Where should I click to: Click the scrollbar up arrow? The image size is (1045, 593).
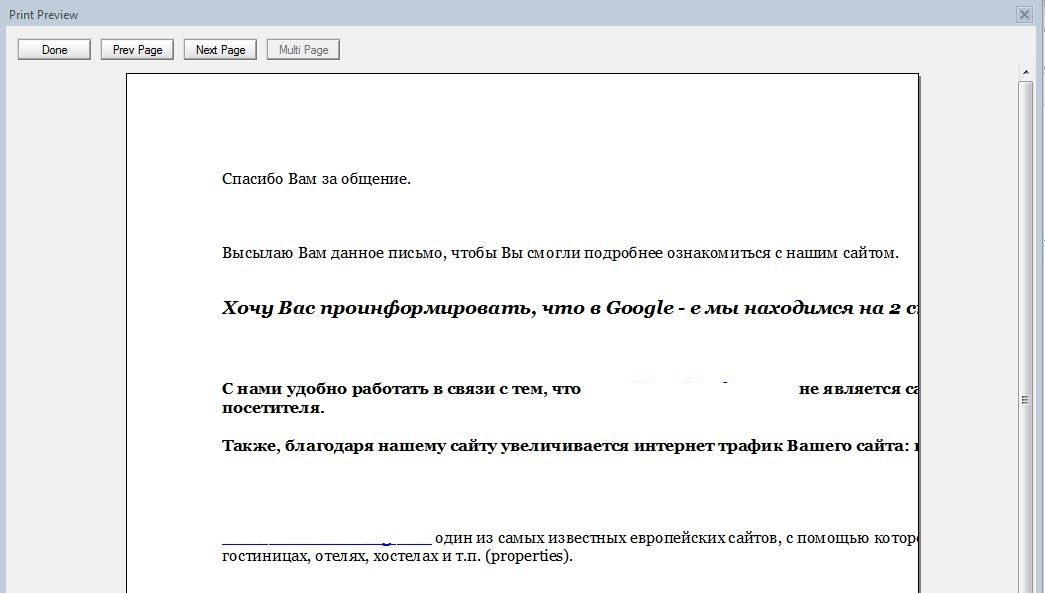coord(1025,73)
